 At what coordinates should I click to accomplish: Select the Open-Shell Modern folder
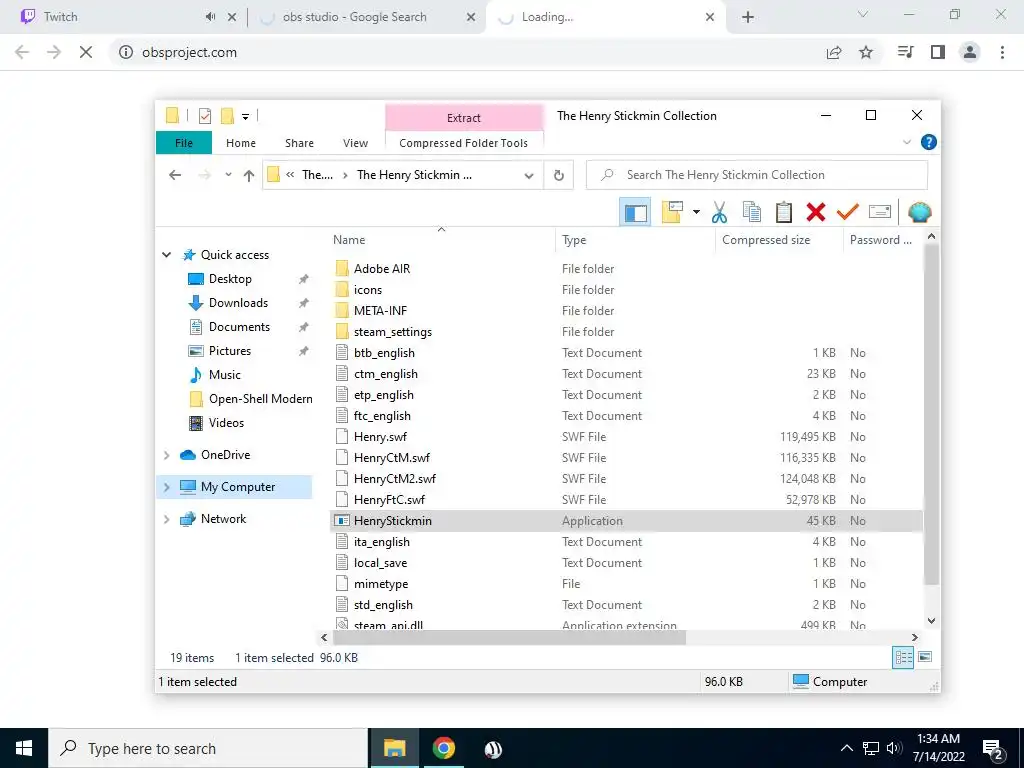click(261, 399)
